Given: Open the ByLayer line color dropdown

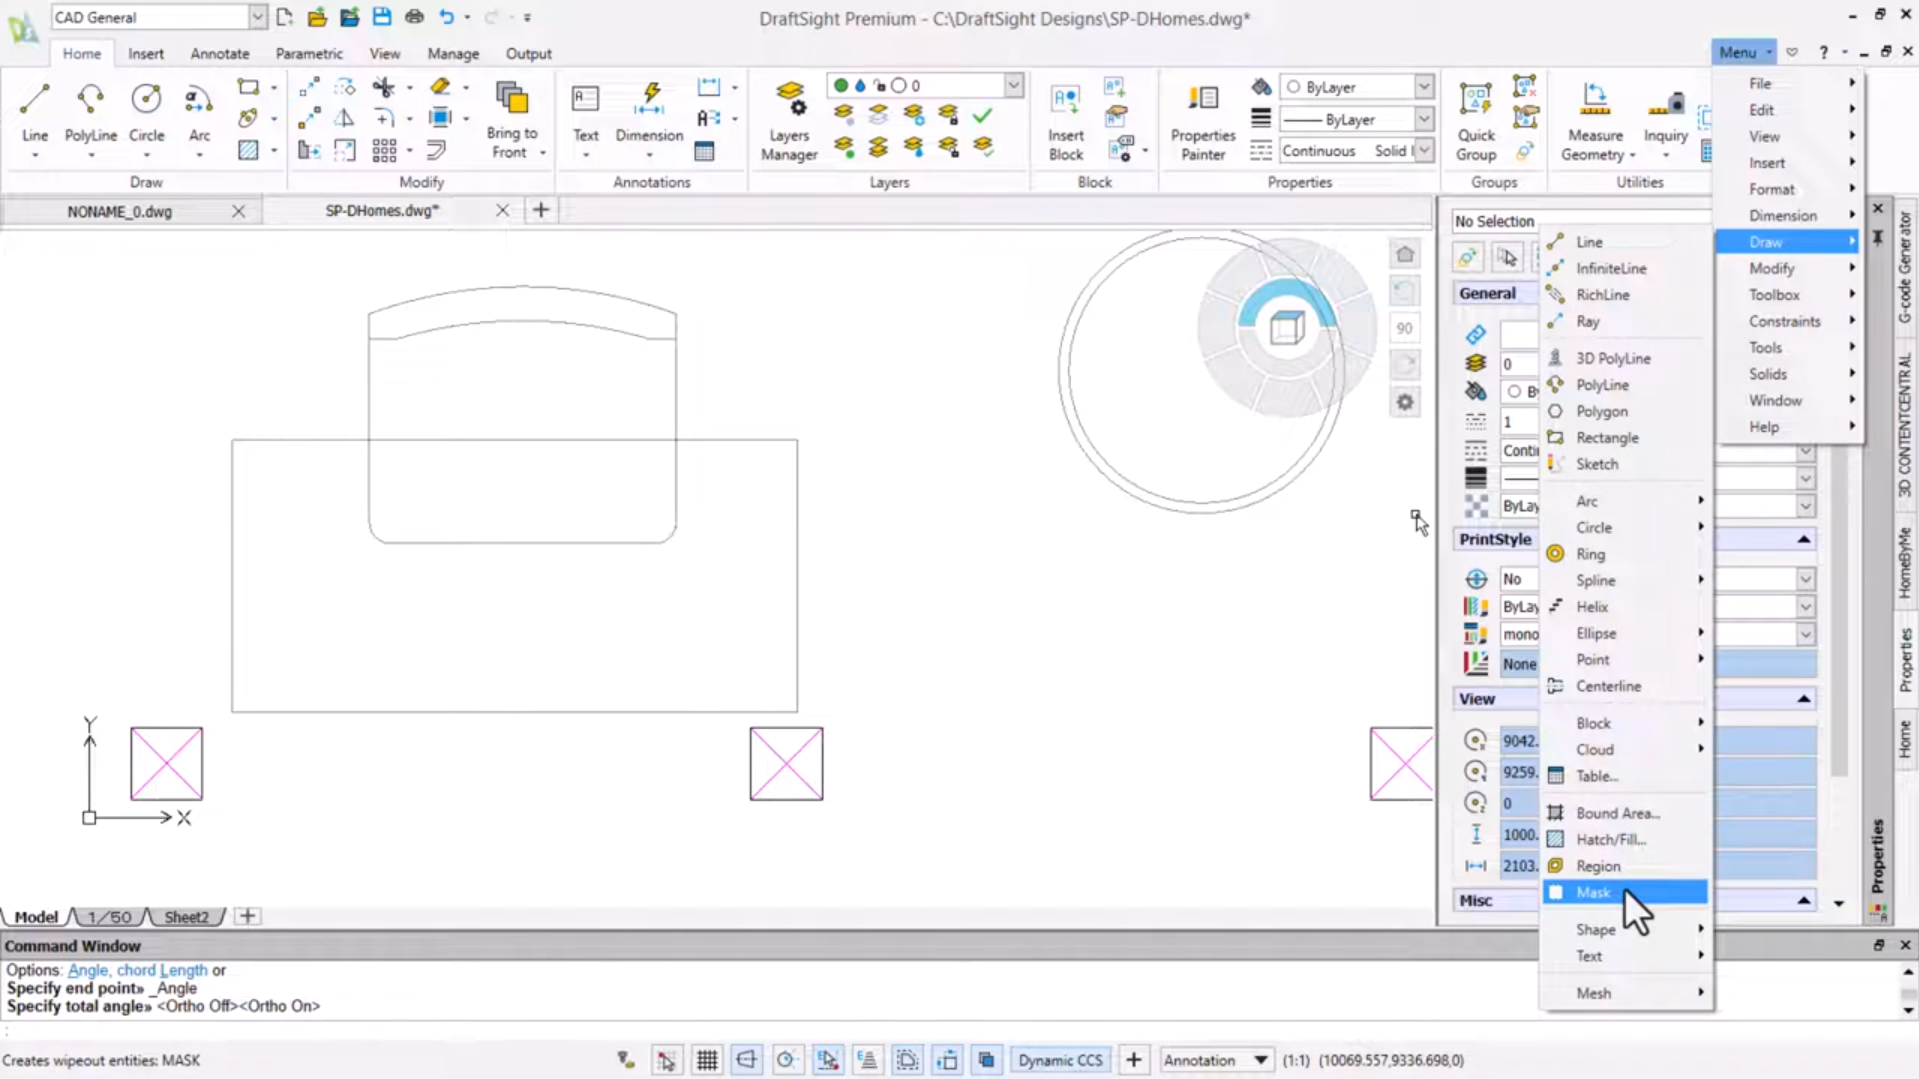Looking at the screenshot, I should pyautogui.click(x=1423, y=87).
